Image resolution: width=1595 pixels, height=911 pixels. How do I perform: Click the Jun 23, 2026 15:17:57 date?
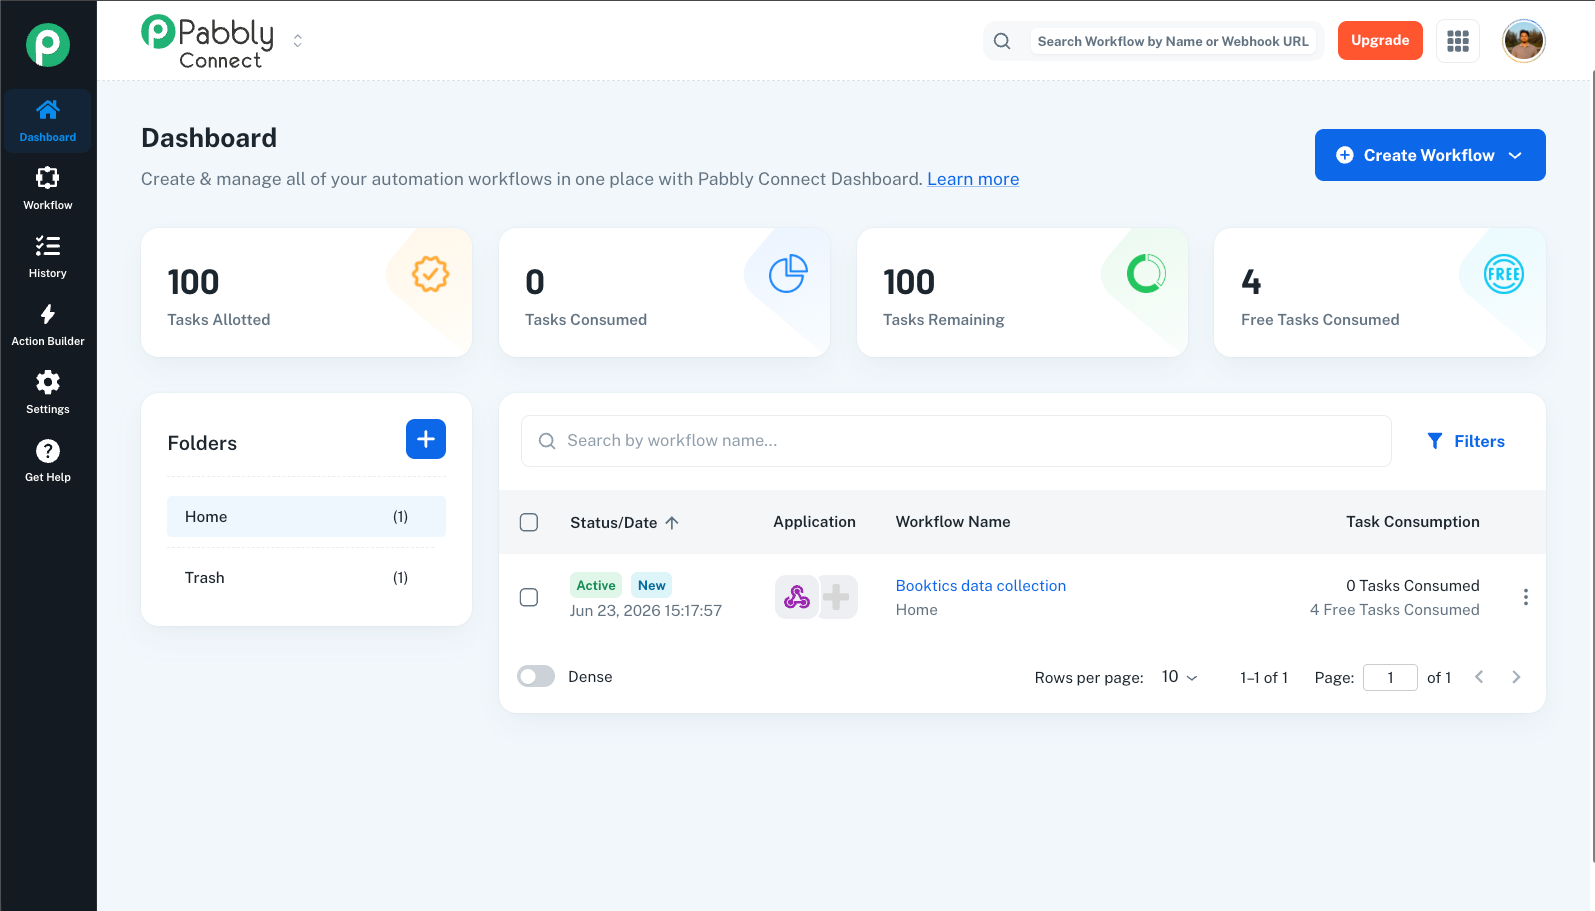(x=646, y=611)
